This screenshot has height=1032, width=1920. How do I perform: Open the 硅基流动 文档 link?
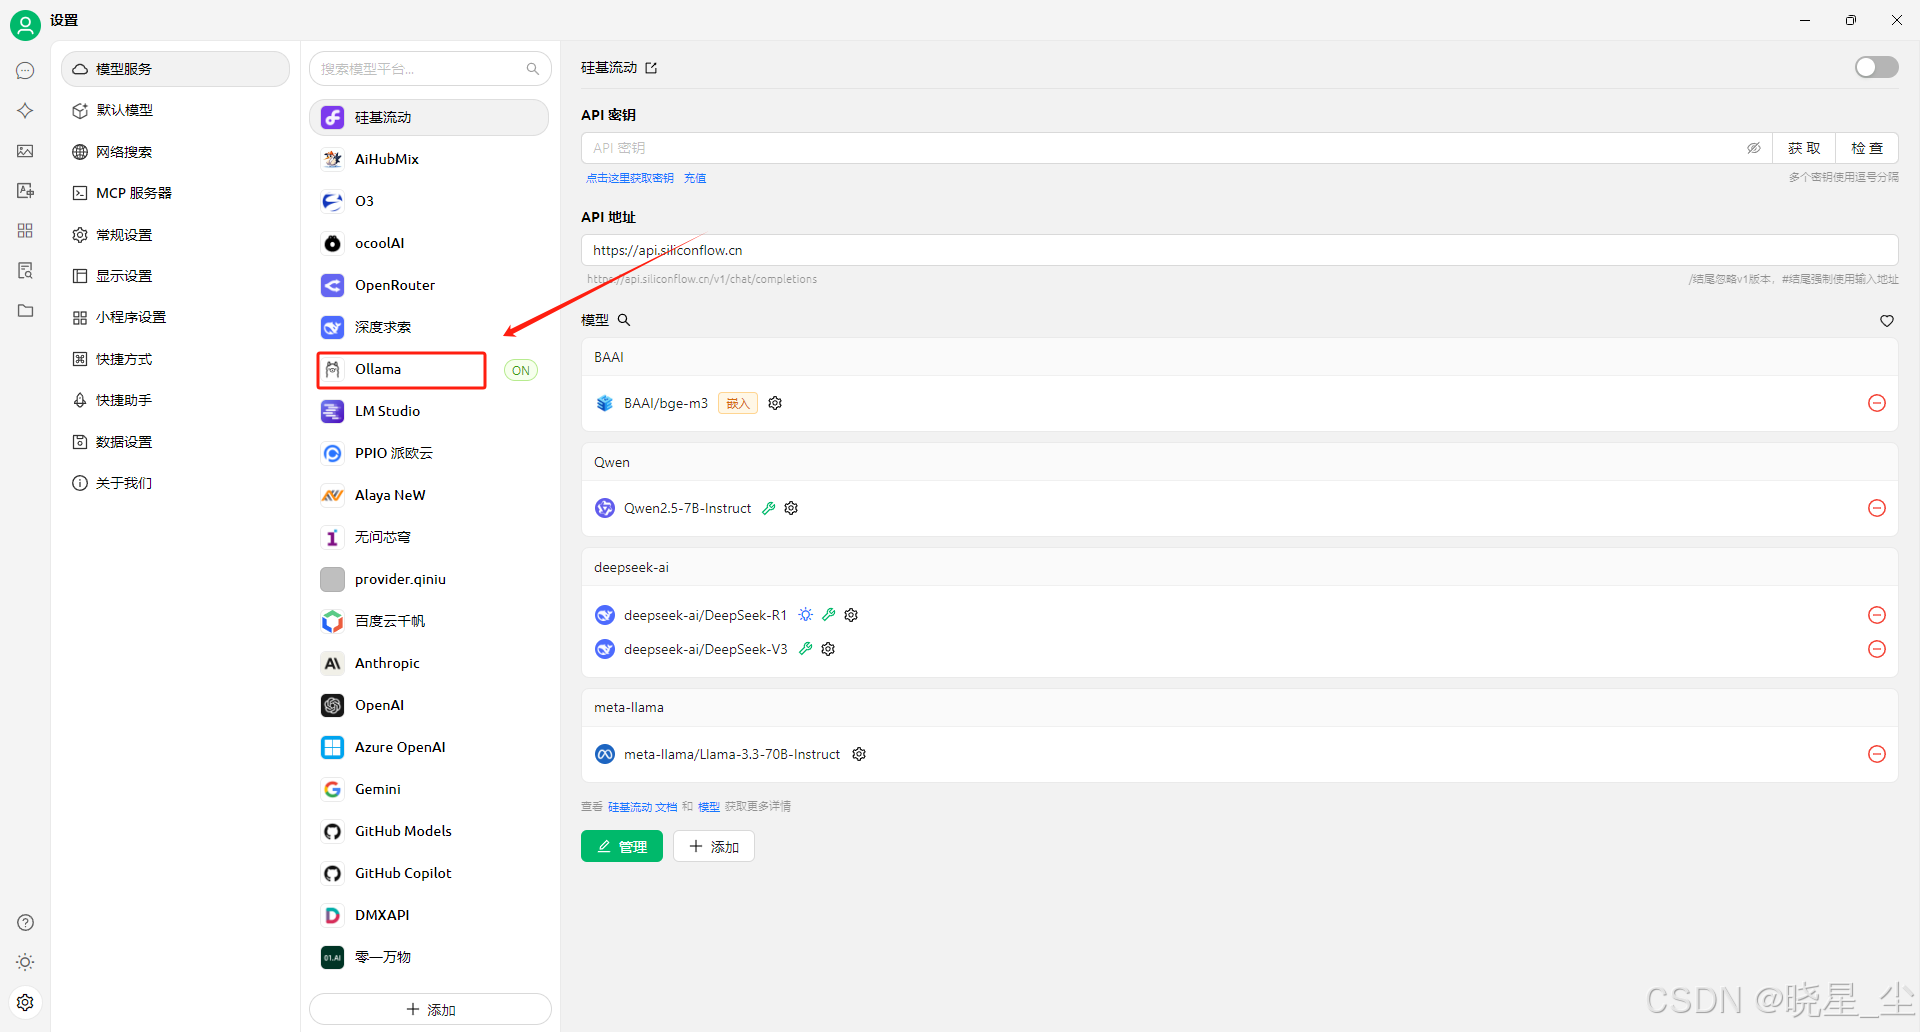tap(642, 807)
